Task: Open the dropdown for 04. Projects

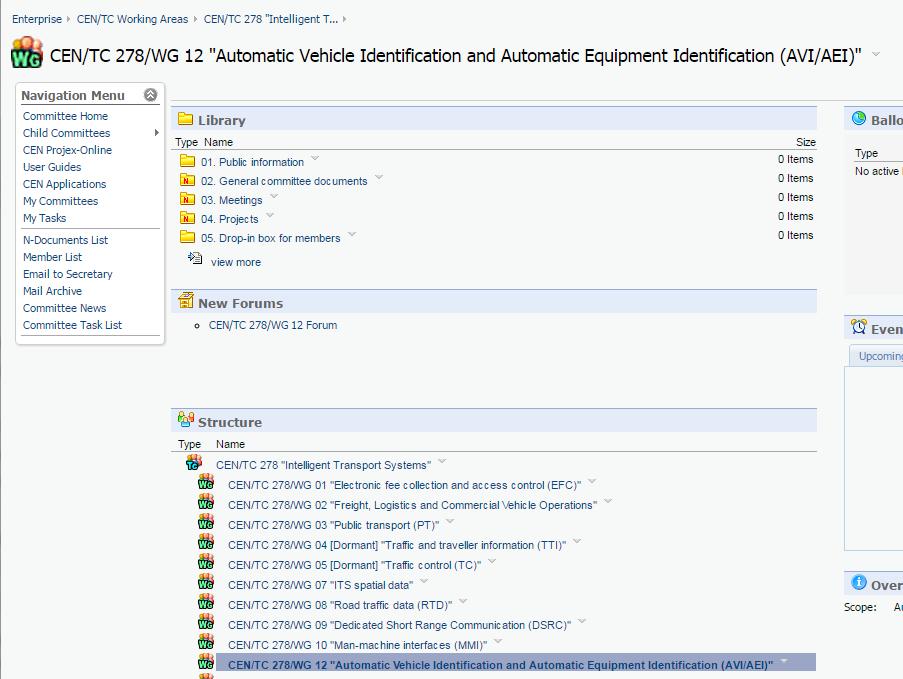Action: (270, 215)
